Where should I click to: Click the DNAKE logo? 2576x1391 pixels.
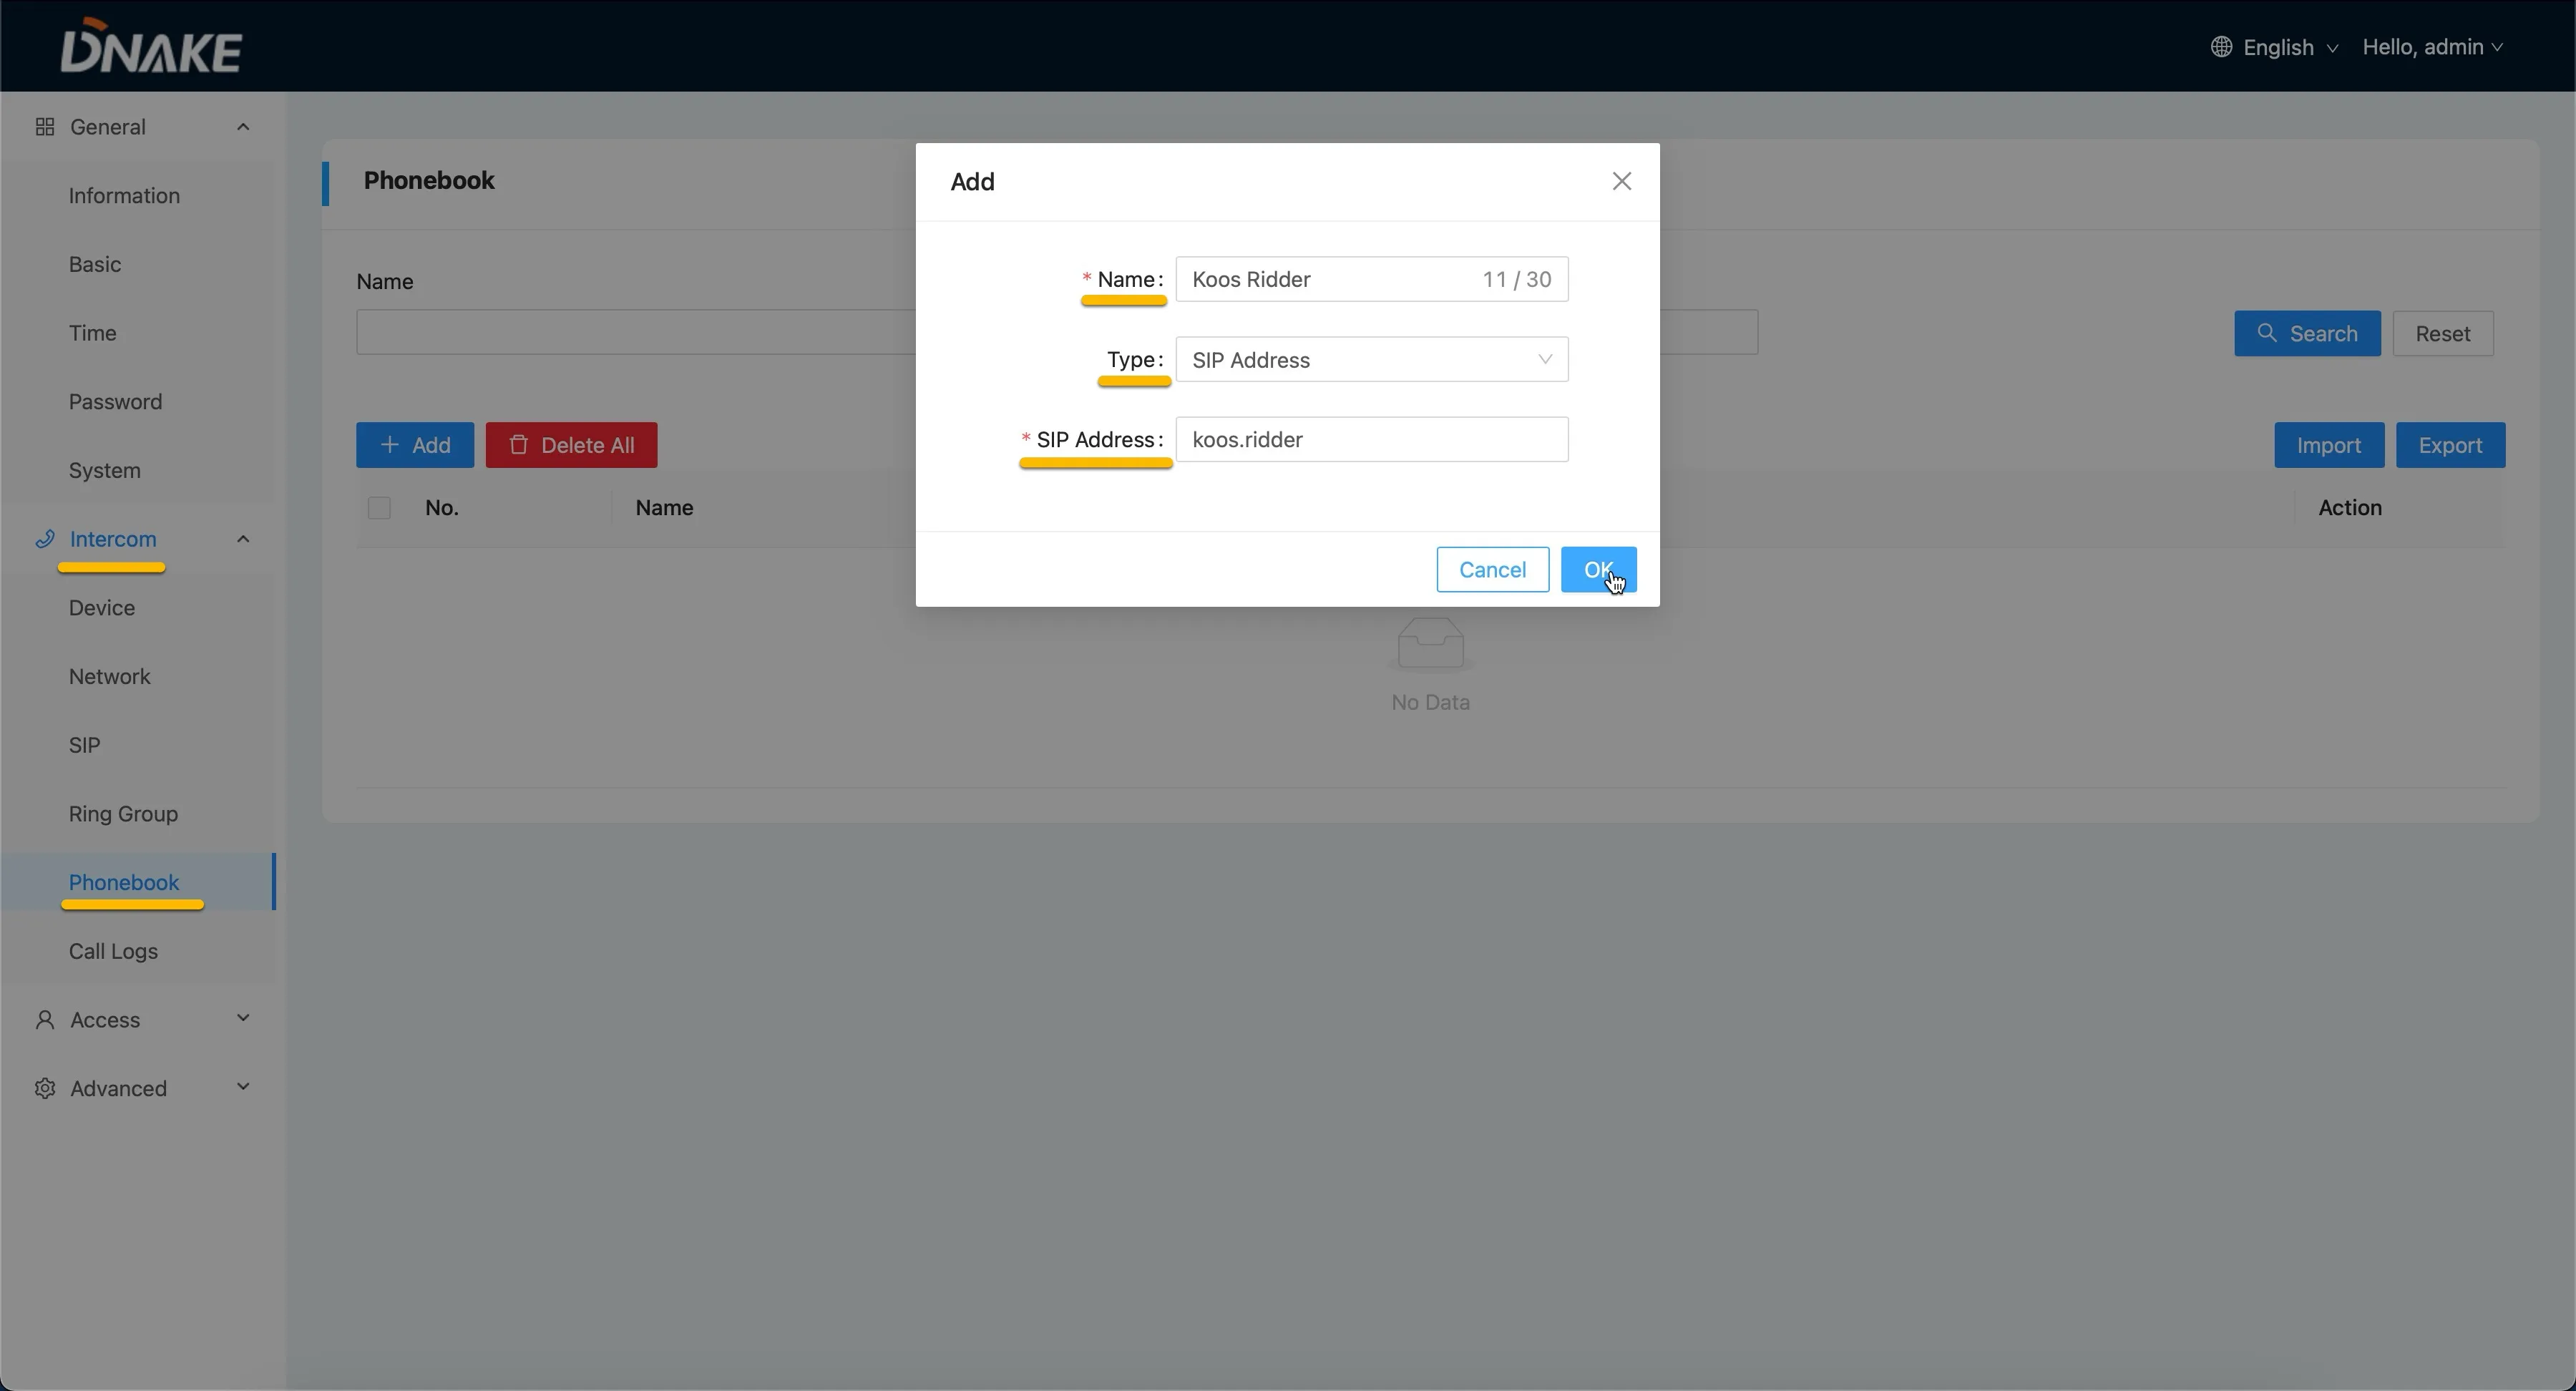point(151,46)
